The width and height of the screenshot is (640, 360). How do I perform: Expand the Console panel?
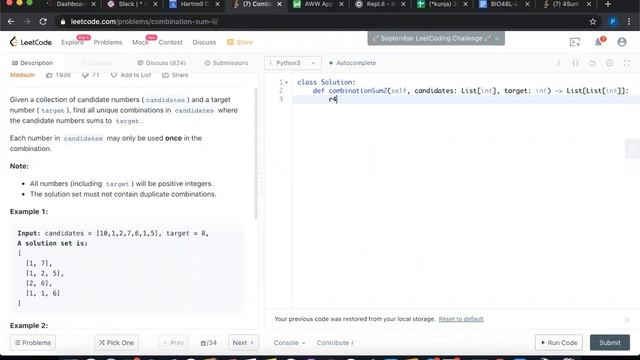tap(289, 342)
